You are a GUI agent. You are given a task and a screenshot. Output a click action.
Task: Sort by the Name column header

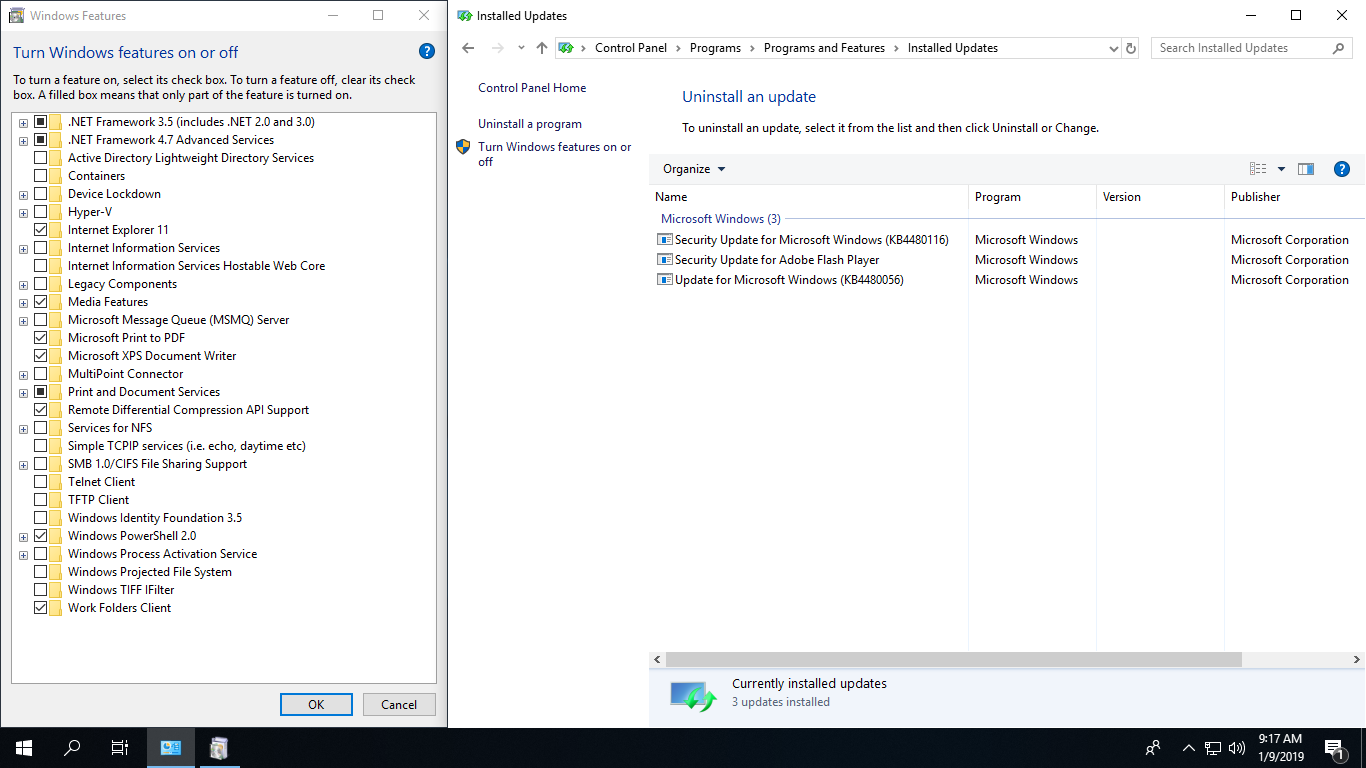coord(809,197)
